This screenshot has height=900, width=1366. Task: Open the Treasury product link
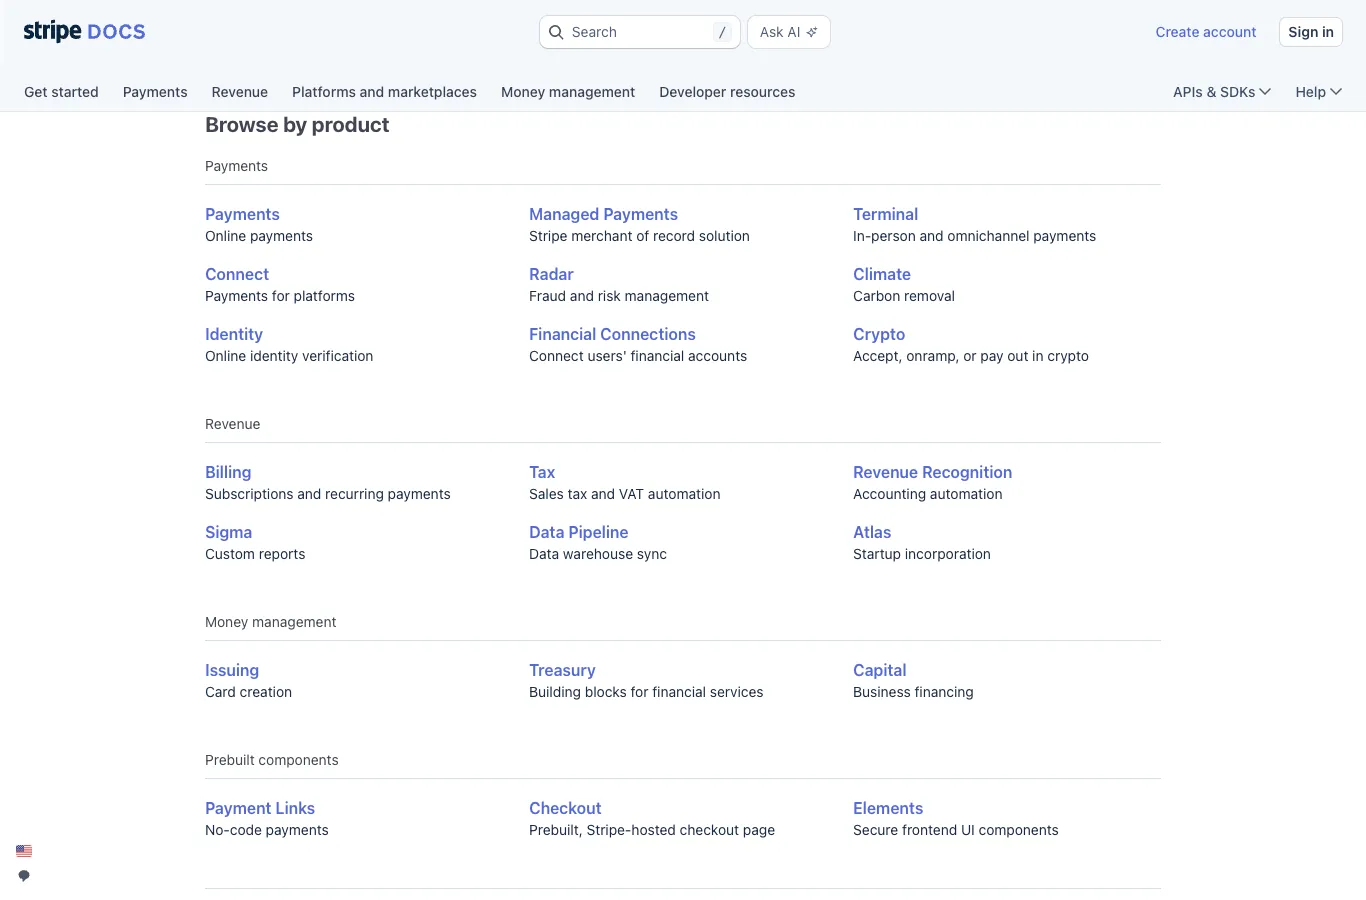pos(562,670)
